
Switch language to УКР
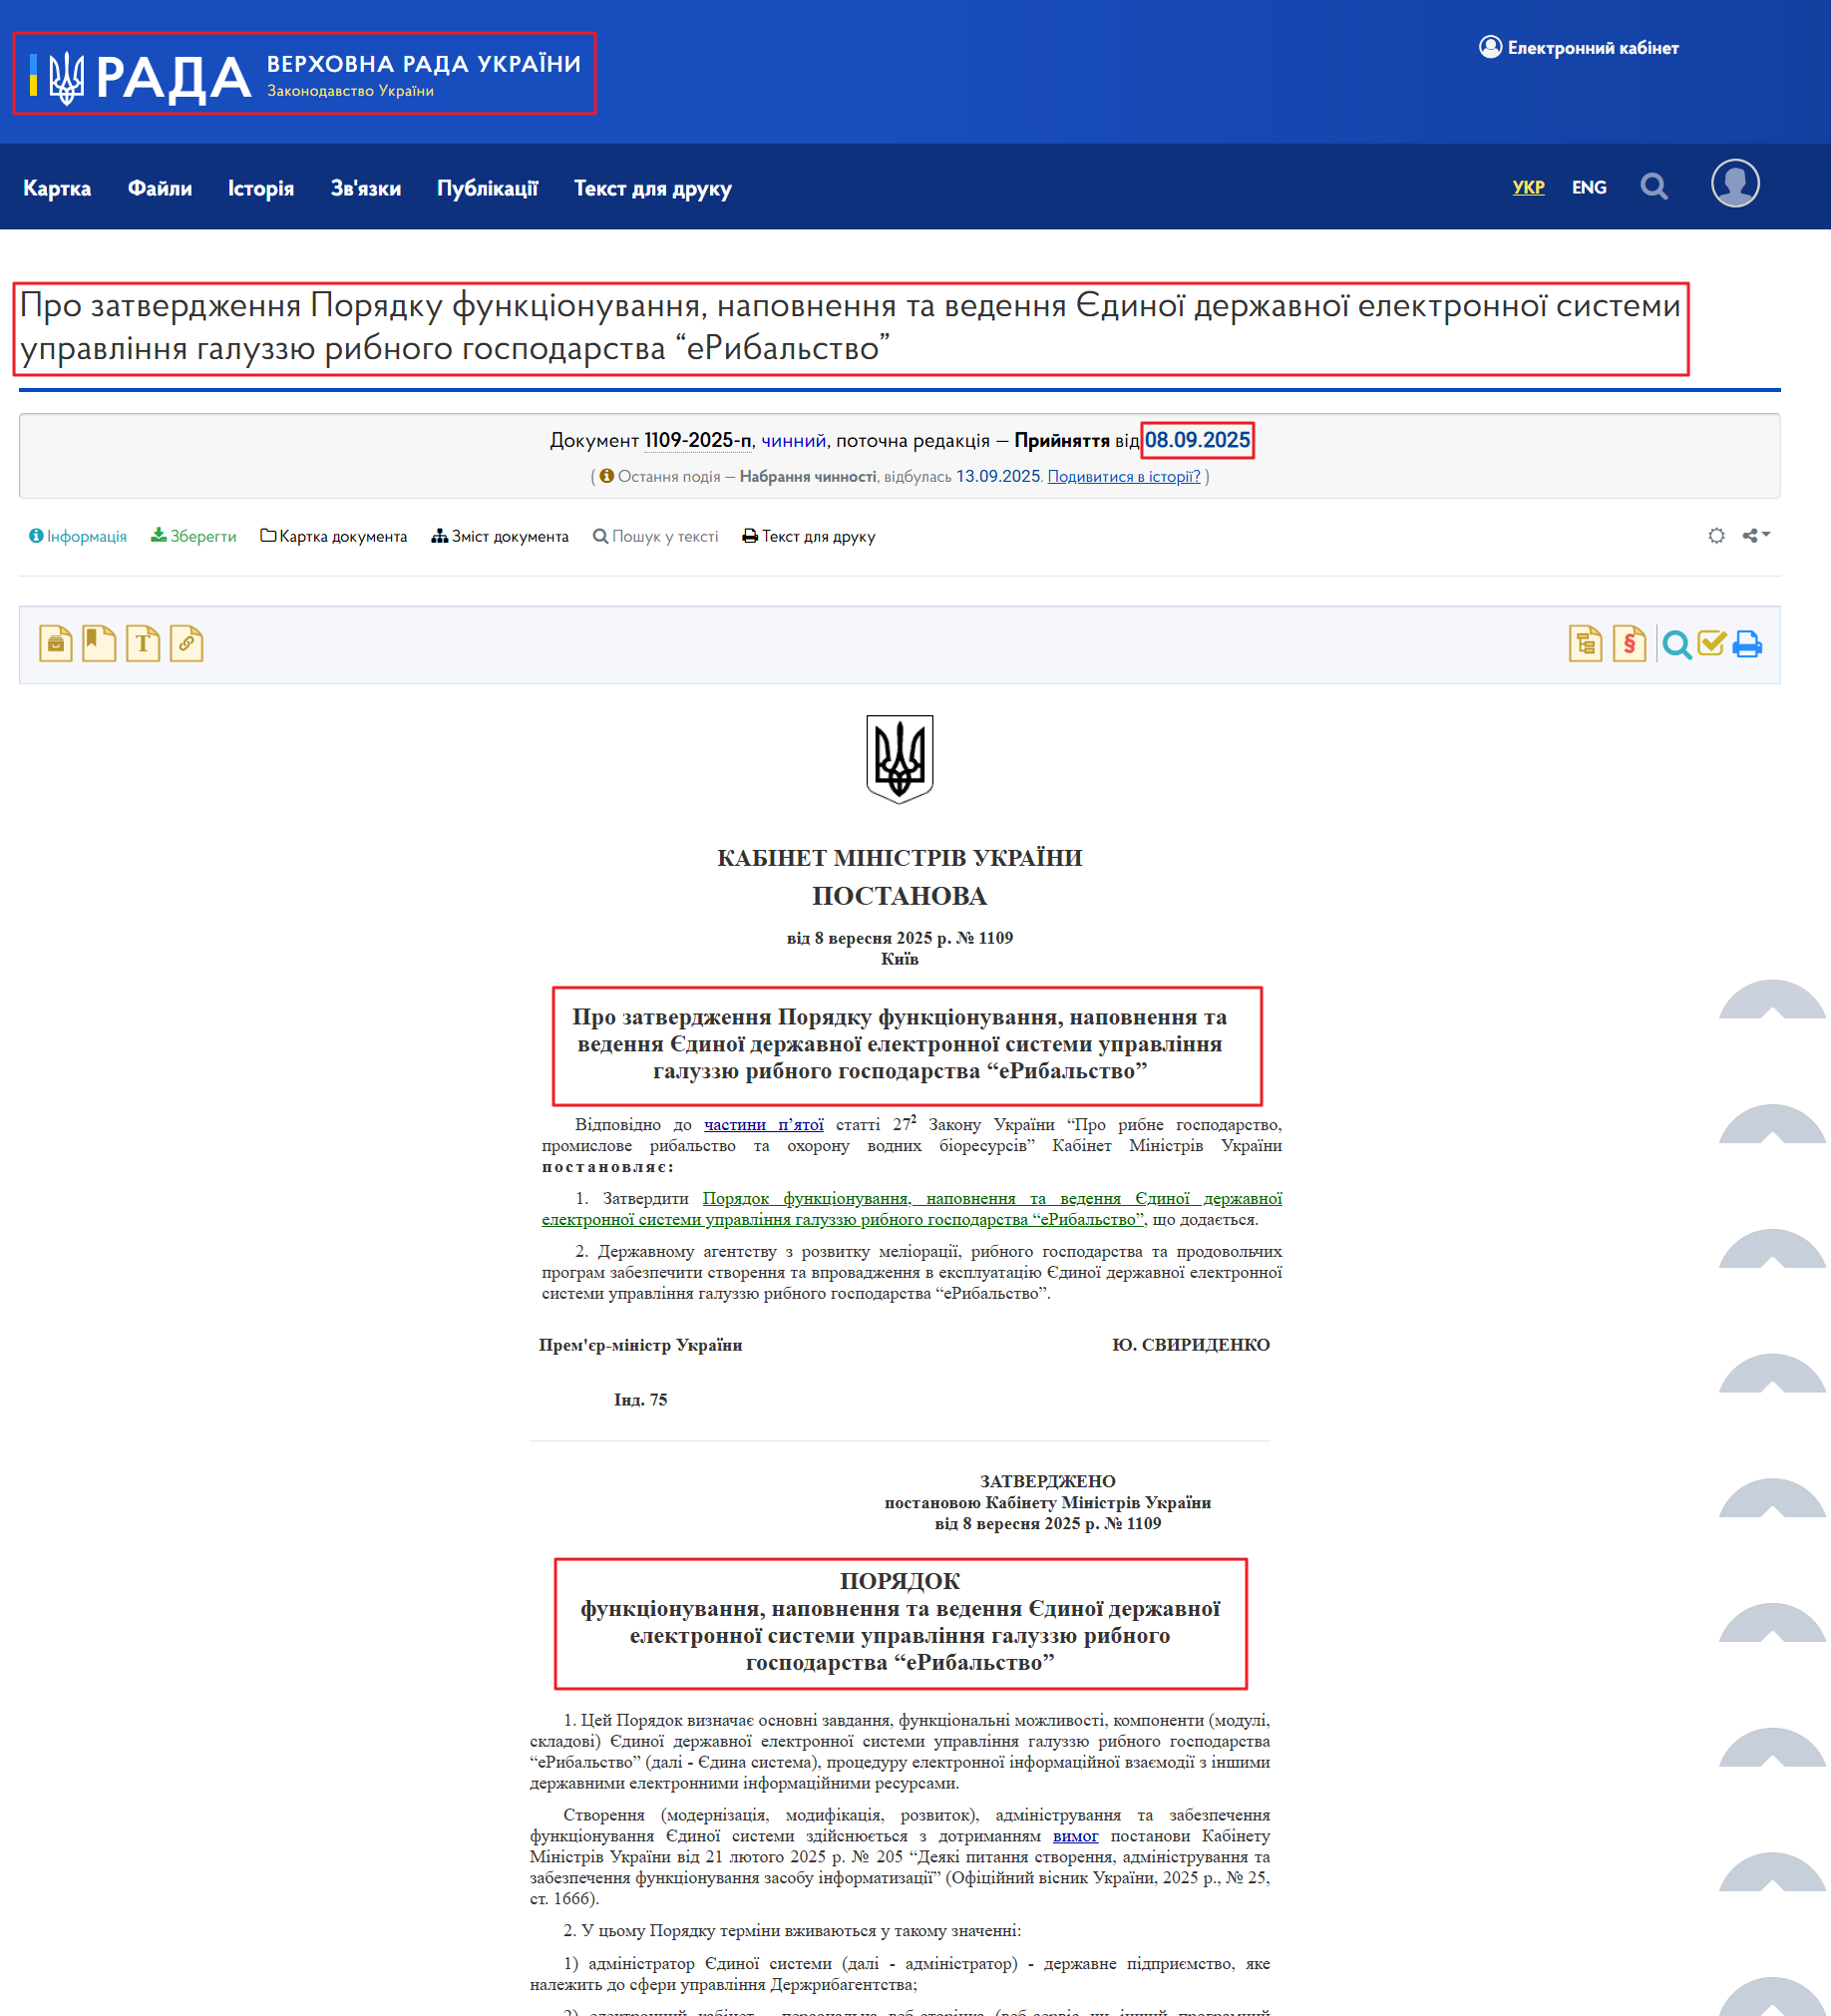coord(1528,187)
